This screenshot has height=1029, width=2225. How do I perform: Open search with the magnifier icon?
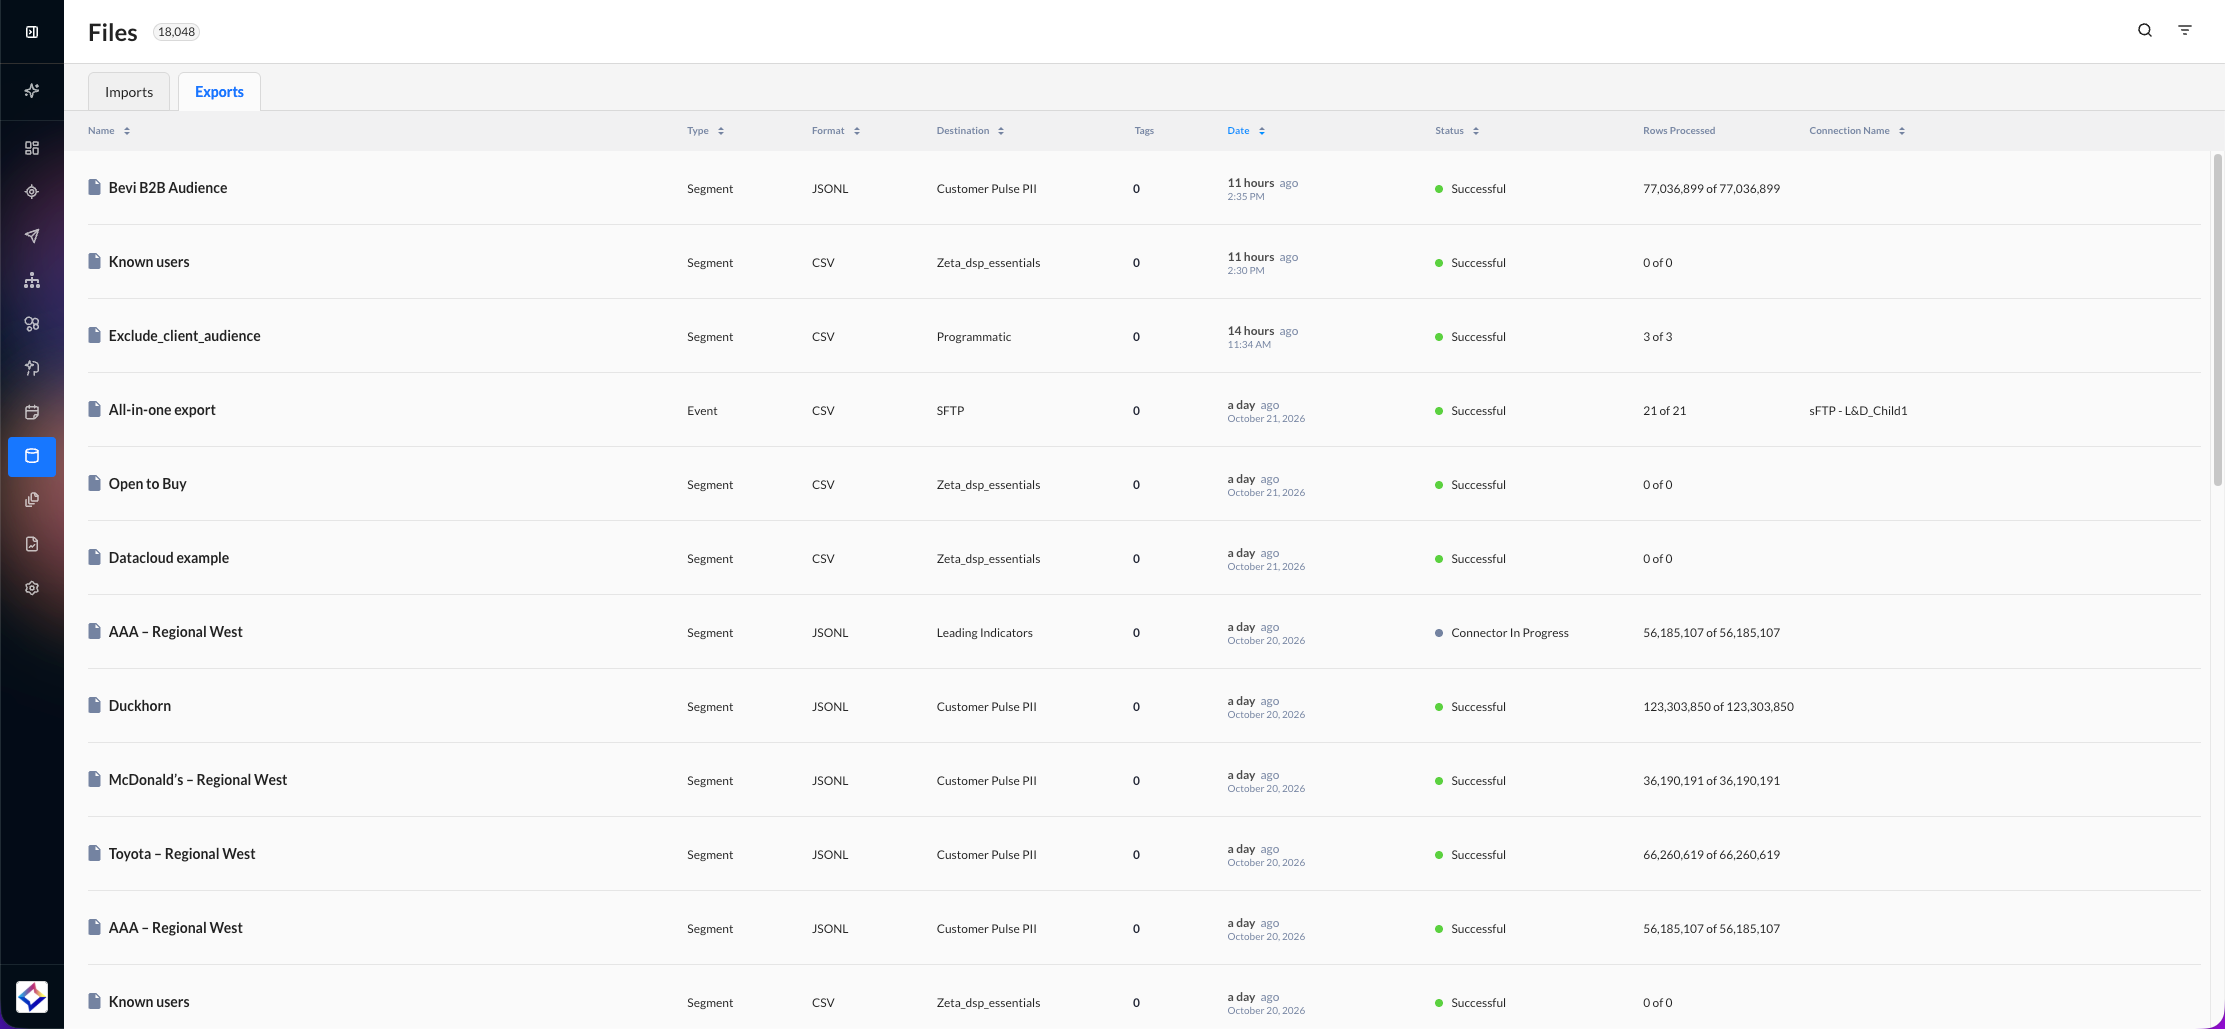pyautogui.click(x=2145, y=30)
